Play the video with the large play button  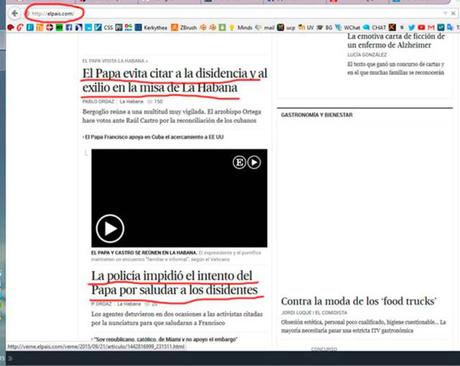click(110, 229)
